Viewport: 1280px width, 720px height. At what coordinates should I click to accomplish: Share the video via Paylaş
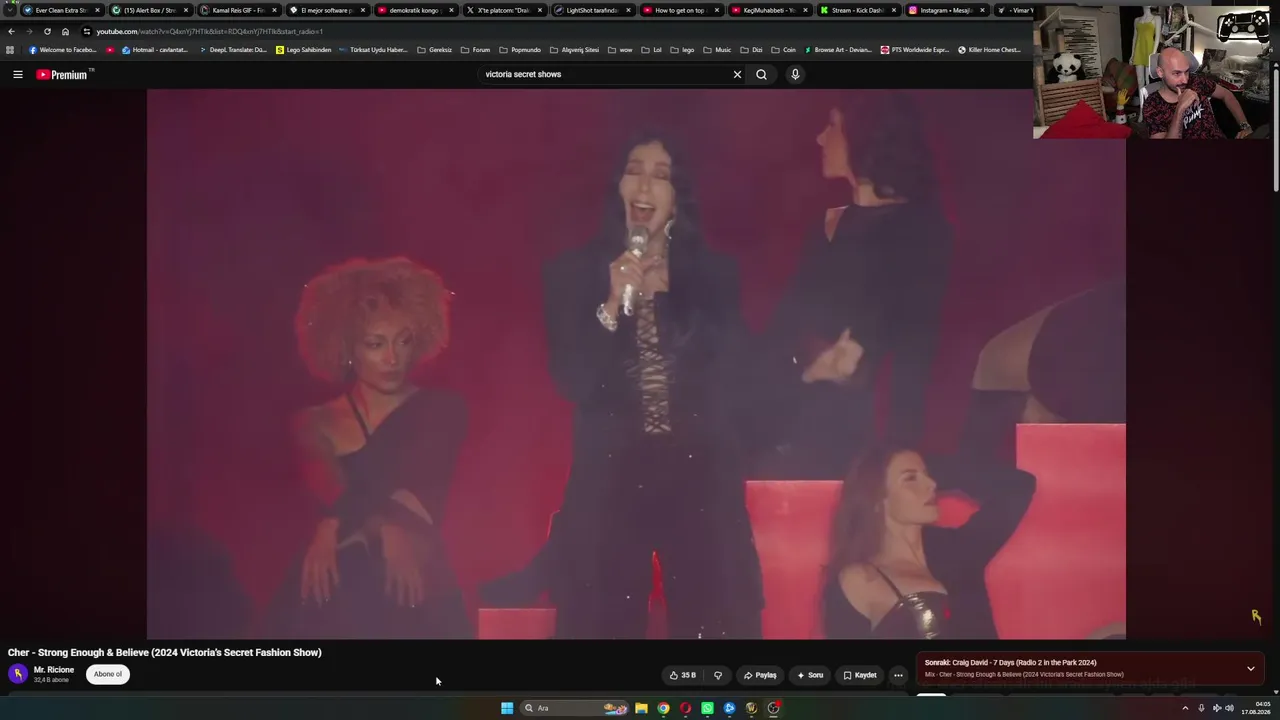tap(760, 675)
